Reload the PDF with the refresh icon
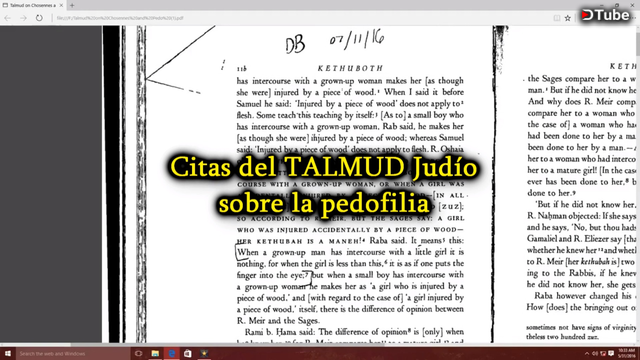Screen dimensions: 640x360 pyautogui.click(x=39, y=18)
